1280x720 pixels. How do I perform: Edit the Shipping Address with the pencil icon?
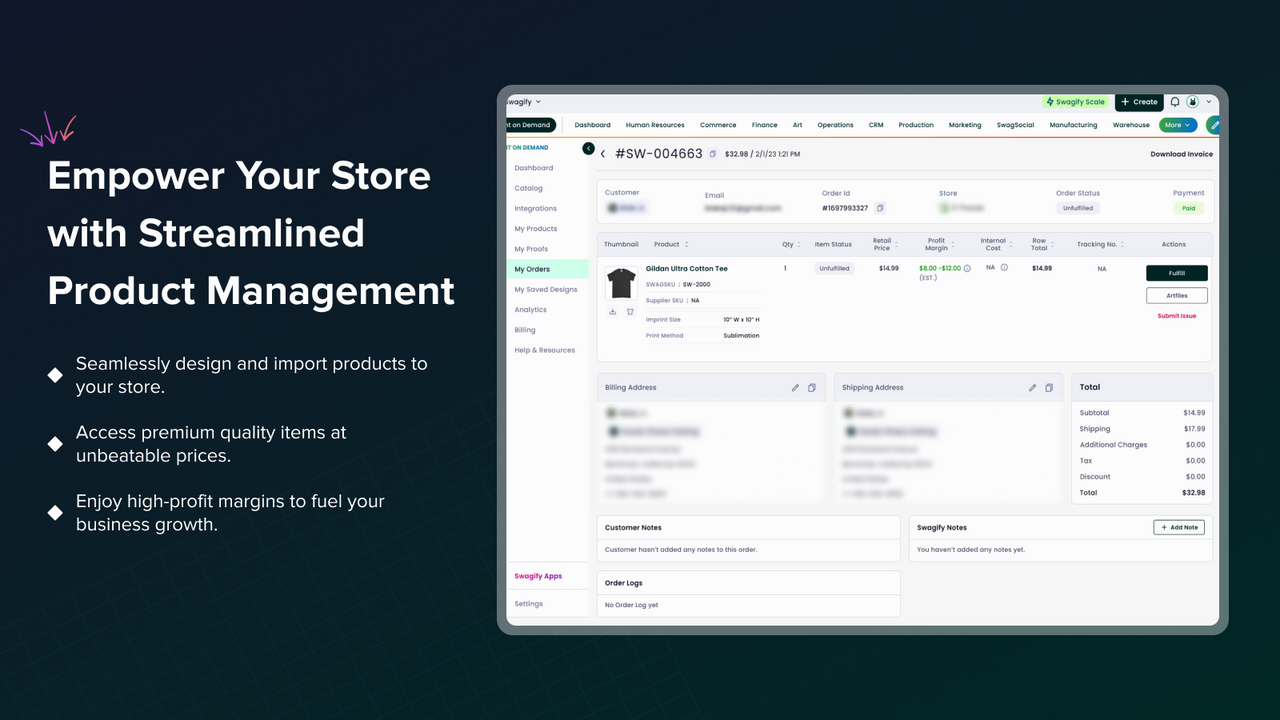tap(1033, 388)
